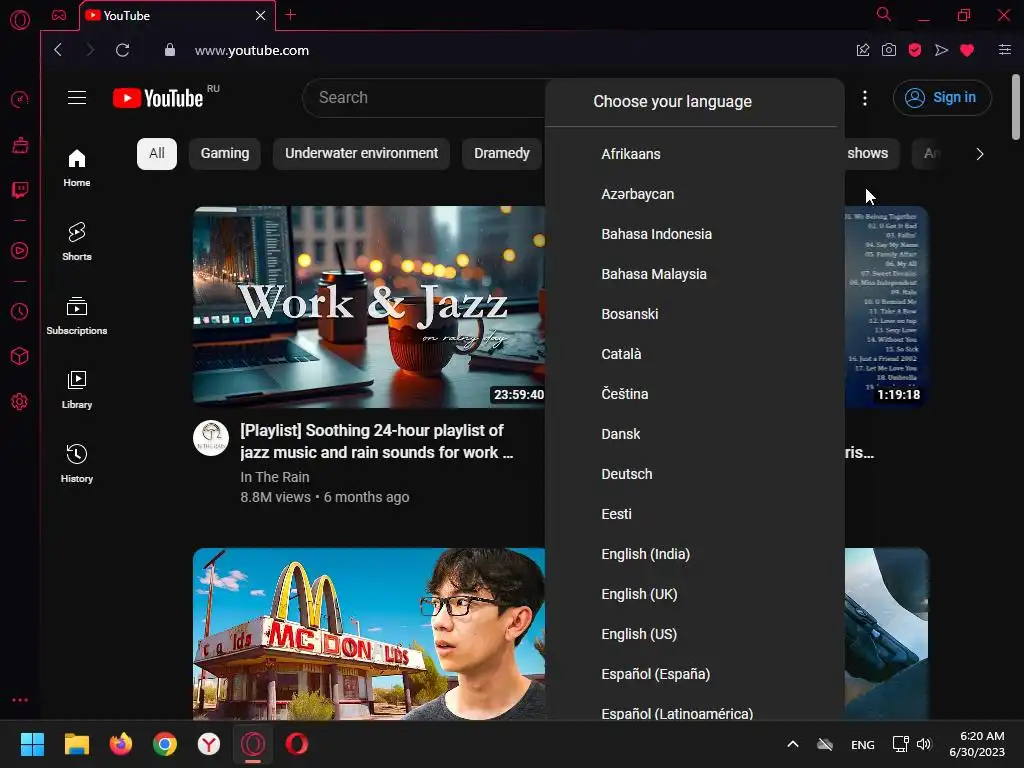Choose Afrikaans language

[695, 154]
